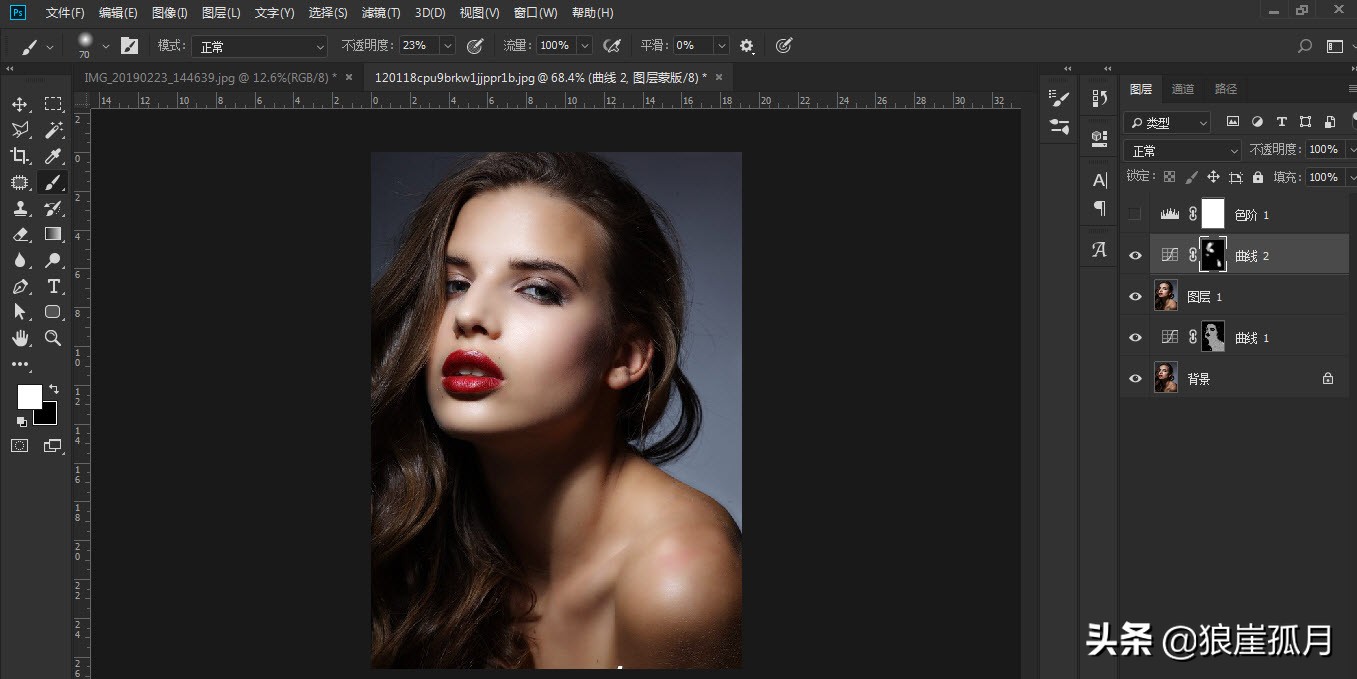Viewport: 1357px width, 679px height.
Task: Open the Paragraph panel icon
Action: (1100, 208)
